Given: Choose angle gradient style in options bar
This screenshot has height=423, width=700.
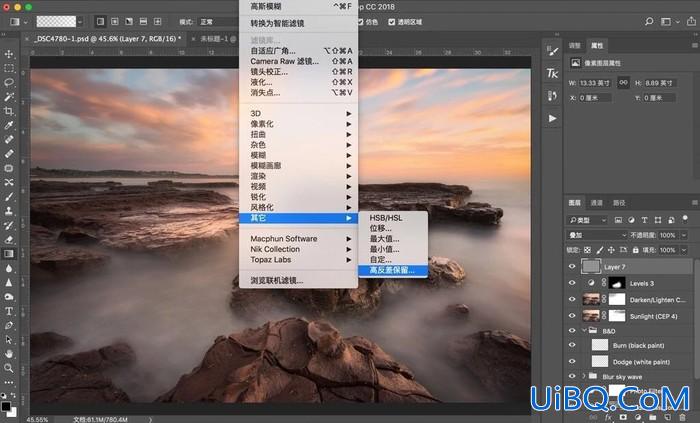Looking at the screenshot, I should coord(129,21).
